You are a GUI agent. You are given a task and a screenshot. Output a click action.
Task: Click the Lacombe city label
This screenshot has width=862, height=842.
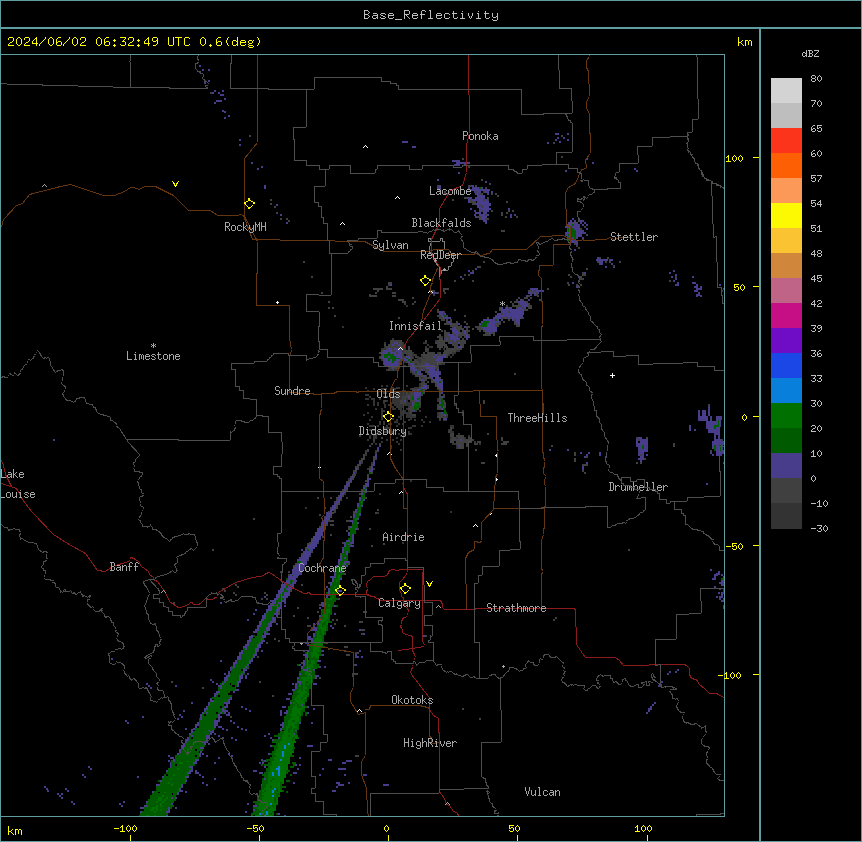point(450,191)
